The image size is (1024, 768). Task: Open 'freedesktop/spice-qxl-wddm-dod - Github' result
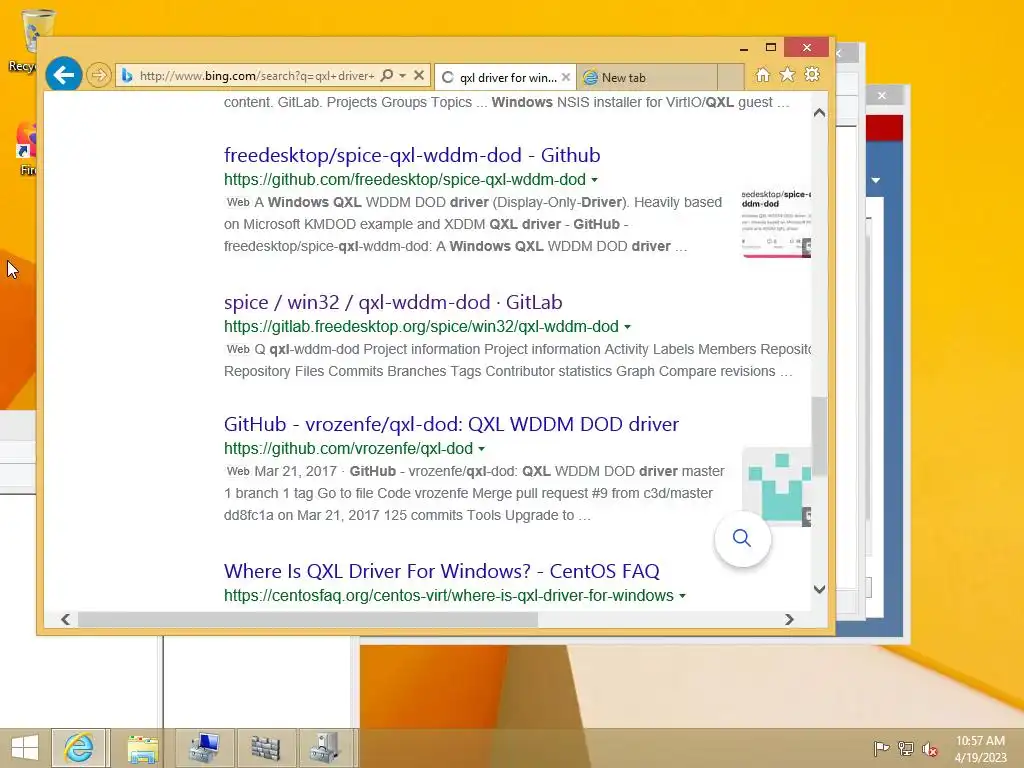pos(412,155)
